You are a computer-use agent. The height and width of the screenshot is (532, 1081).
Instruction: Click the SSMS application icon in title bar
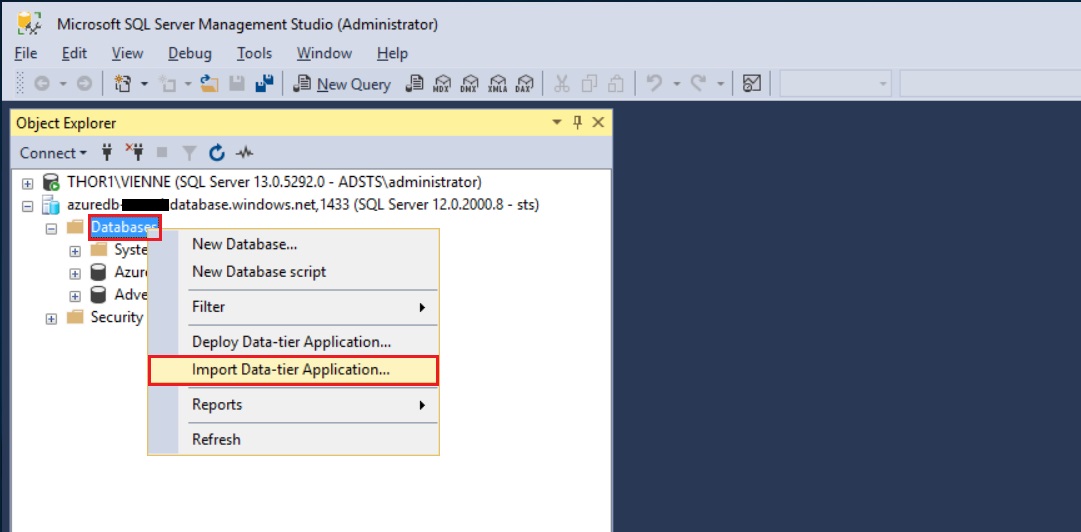point(29,23)
